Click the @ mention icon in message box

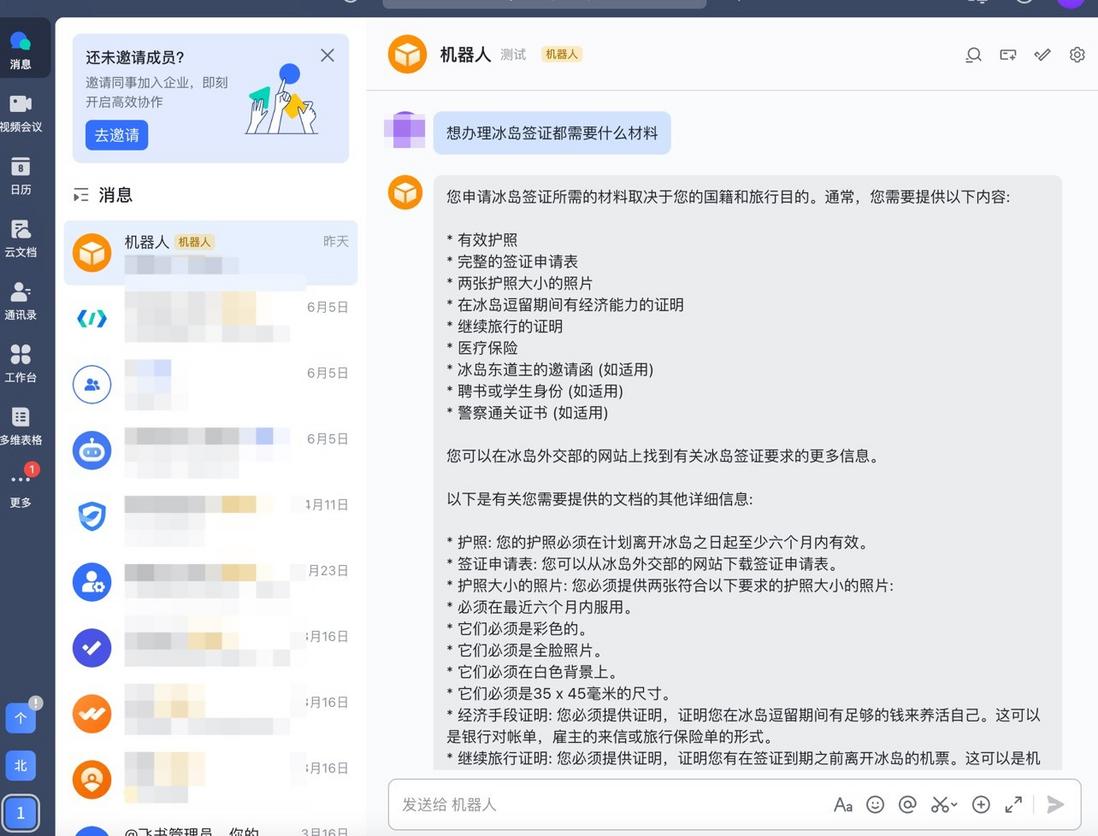pos(908,804)
